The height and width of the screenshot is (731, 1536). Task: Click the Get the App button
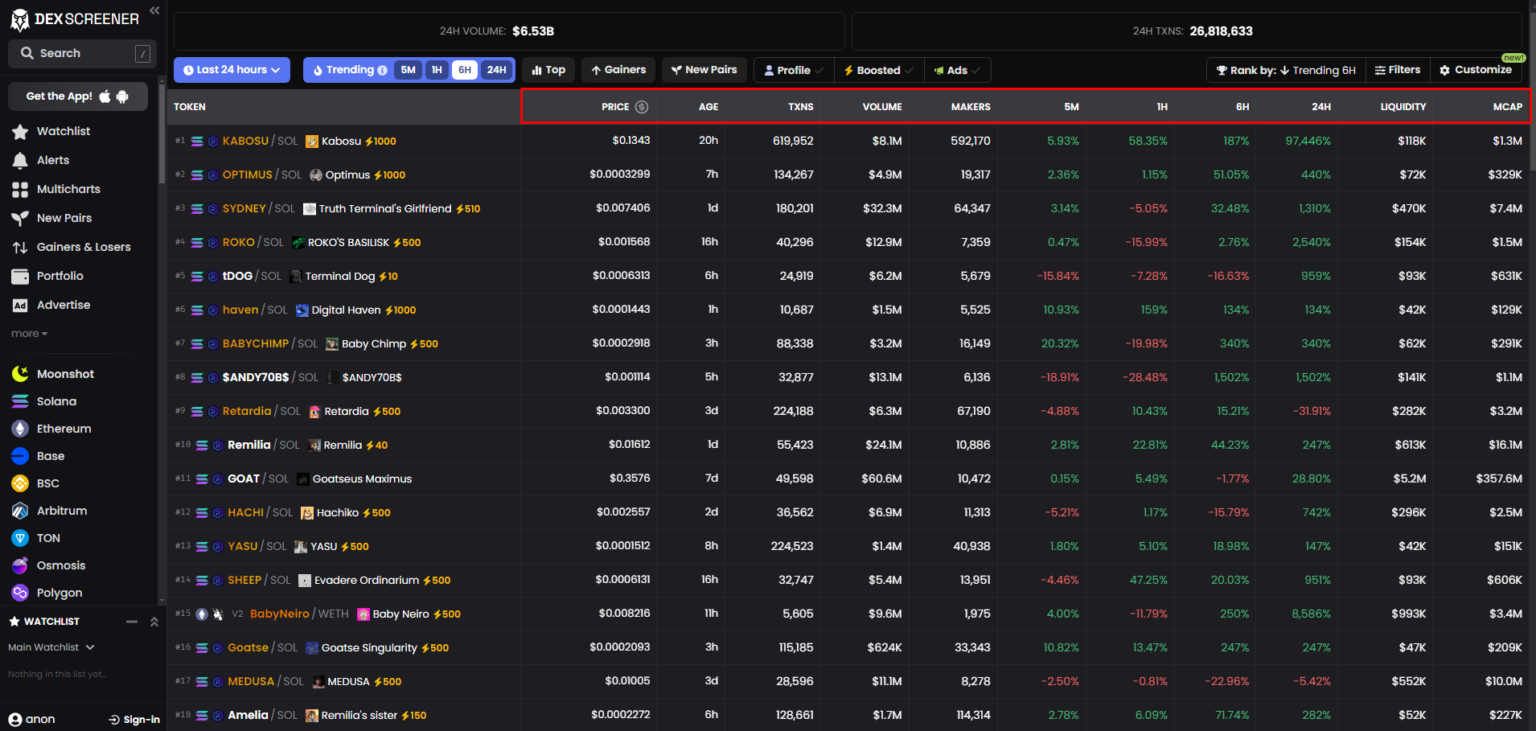pyautogui.click(x=78, y=96)
